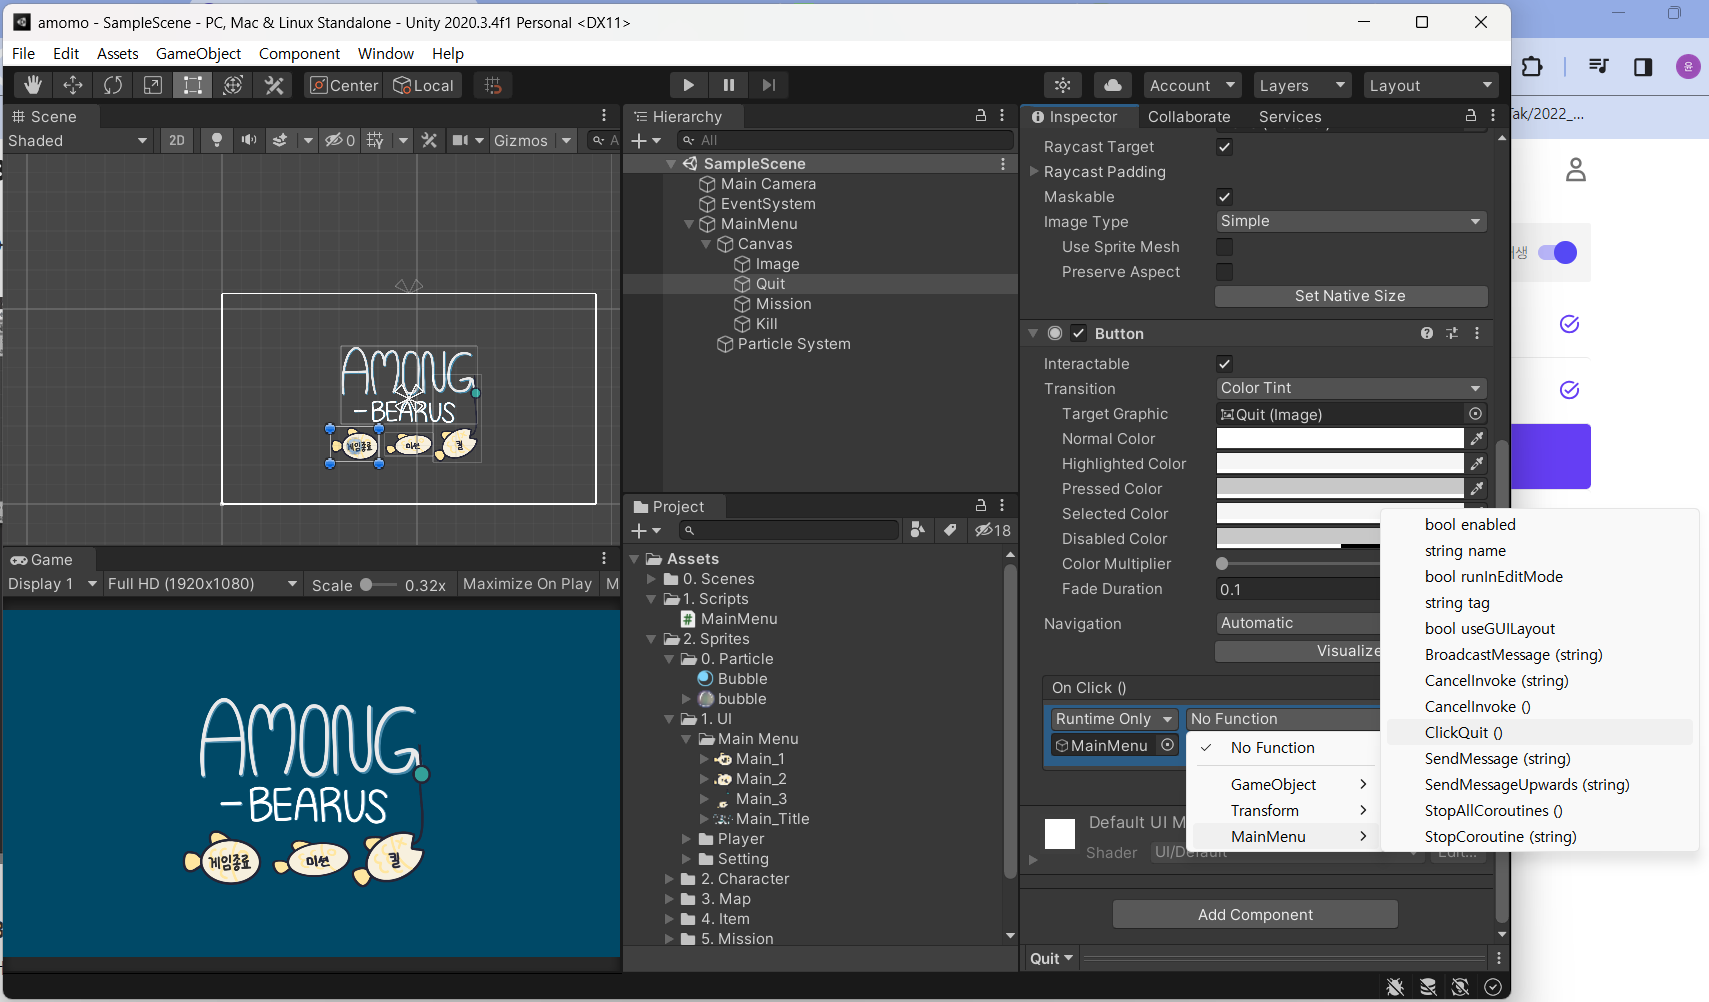Open Gizmos button in Scene view
Image resolution: width=1709 pixels, height=1002 pixels.
coord(520,140)
